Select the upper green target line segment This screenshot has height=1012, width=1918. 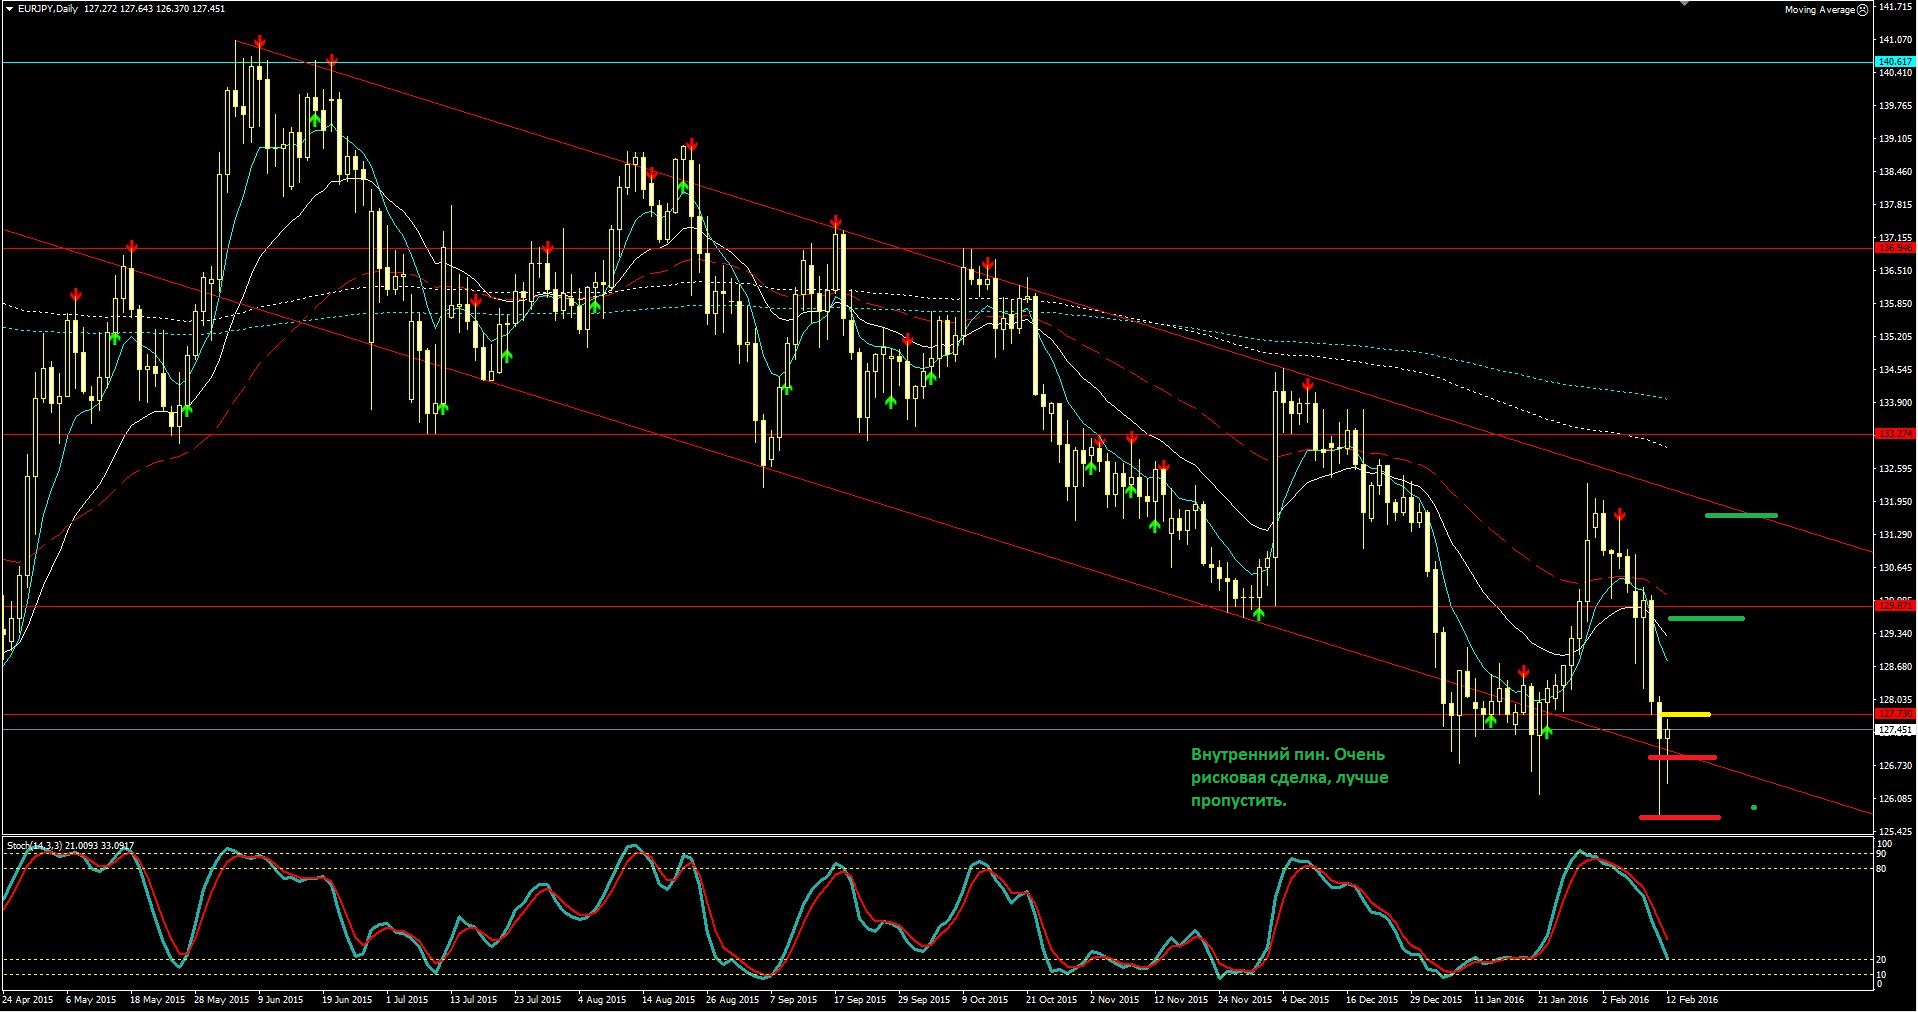tap(1741, 515)
